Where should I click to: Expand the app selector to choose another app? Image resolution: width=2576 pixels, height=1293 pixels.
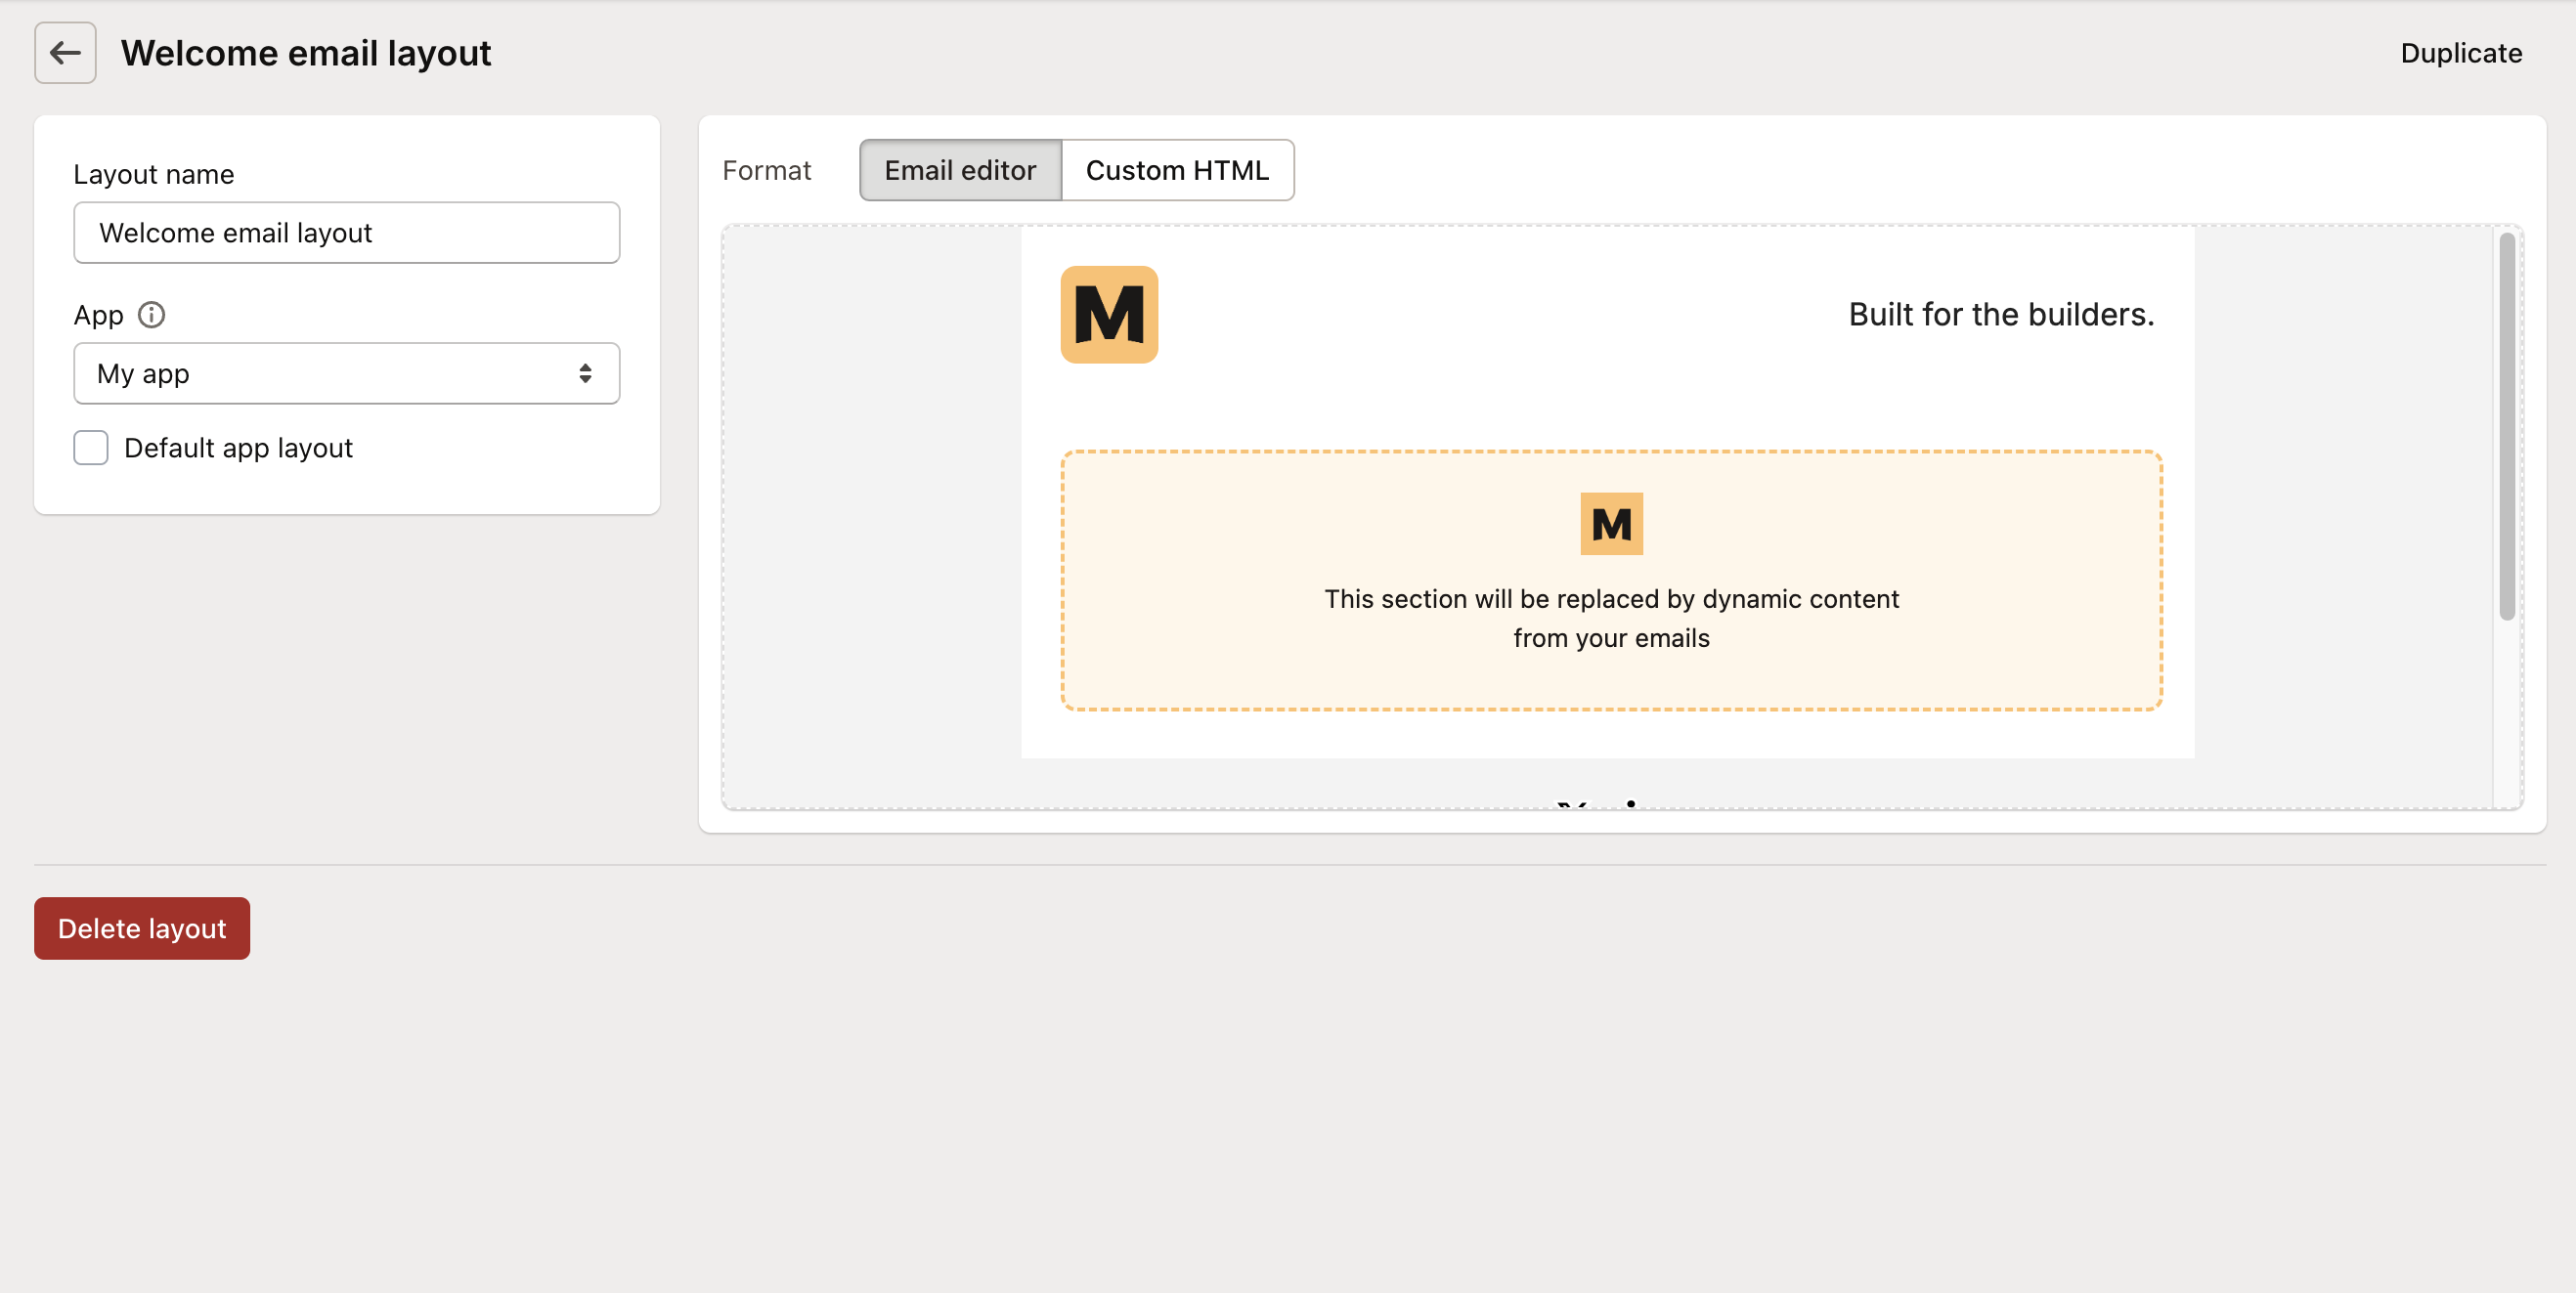[346, 373]
